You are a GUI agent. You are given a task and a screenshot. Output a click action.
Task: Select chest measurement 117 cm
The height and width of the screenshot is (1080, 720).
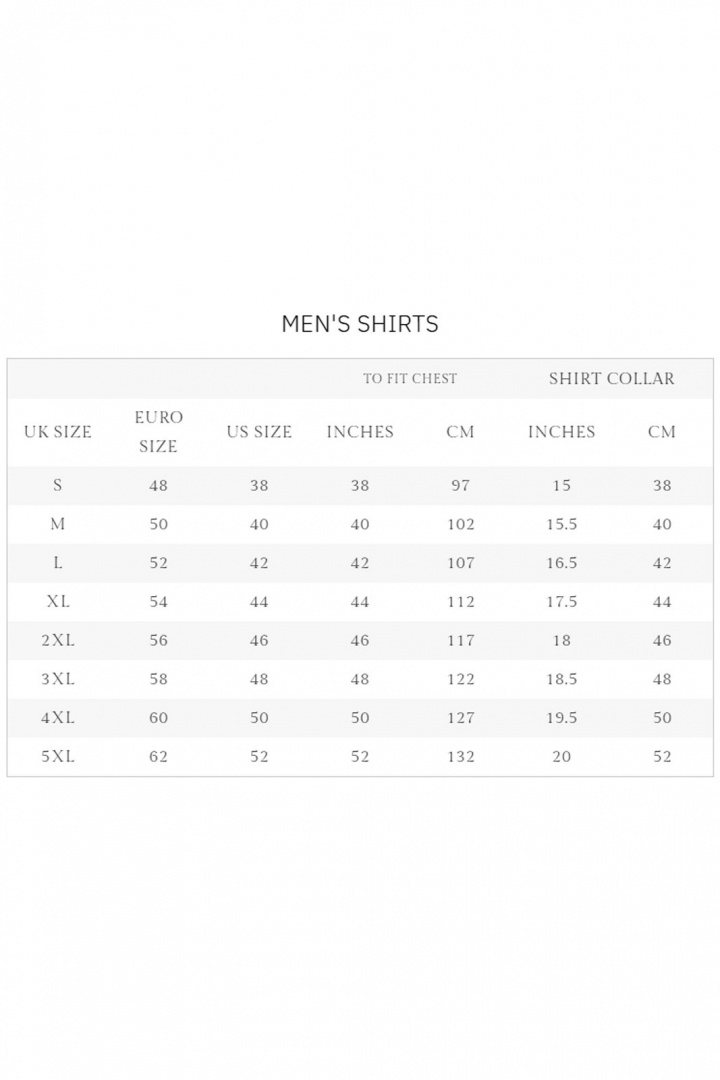(x=461, y=640)
